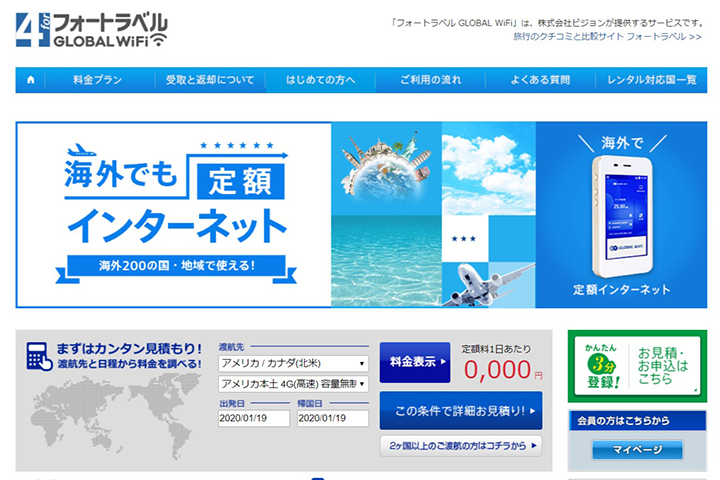This screenshot has width=720, height=480.
Task: Click the マイページ button
Action: pos(636,450)
